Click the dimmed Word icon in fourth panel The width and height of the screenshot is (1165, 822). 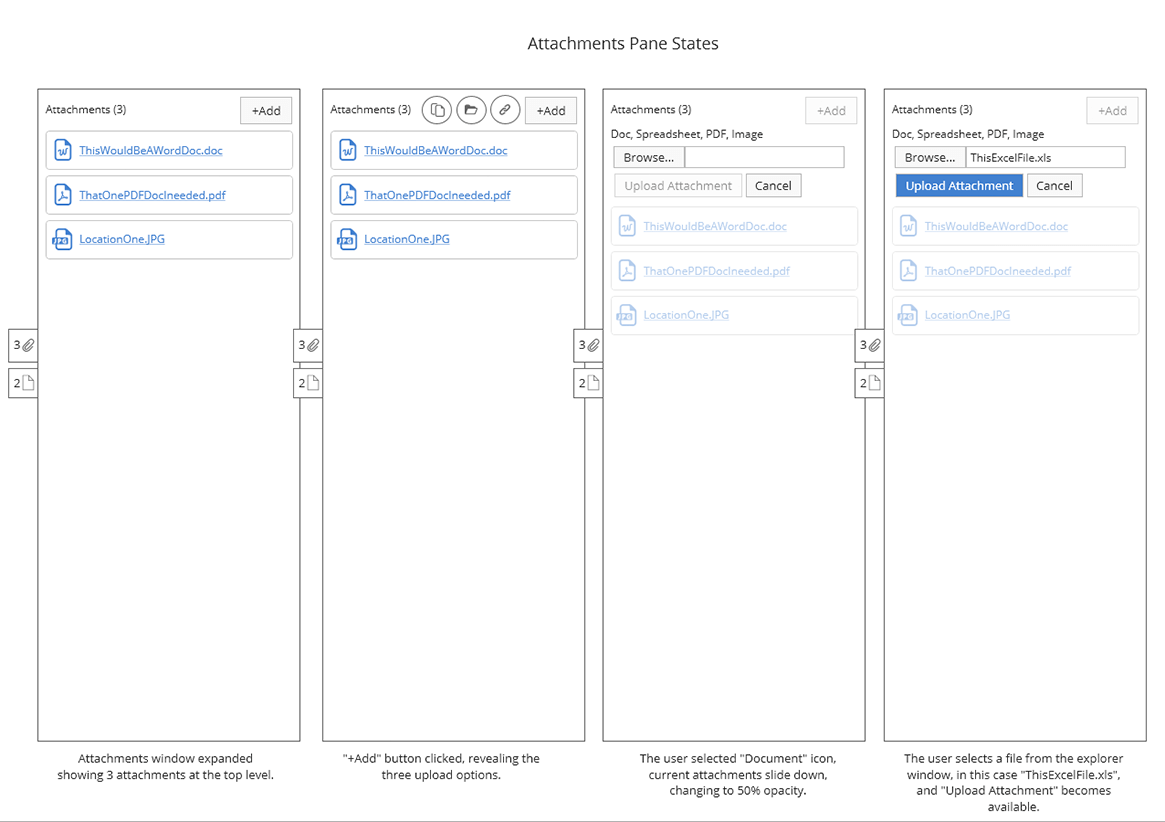pyautogui.click(x=908, y=226)
